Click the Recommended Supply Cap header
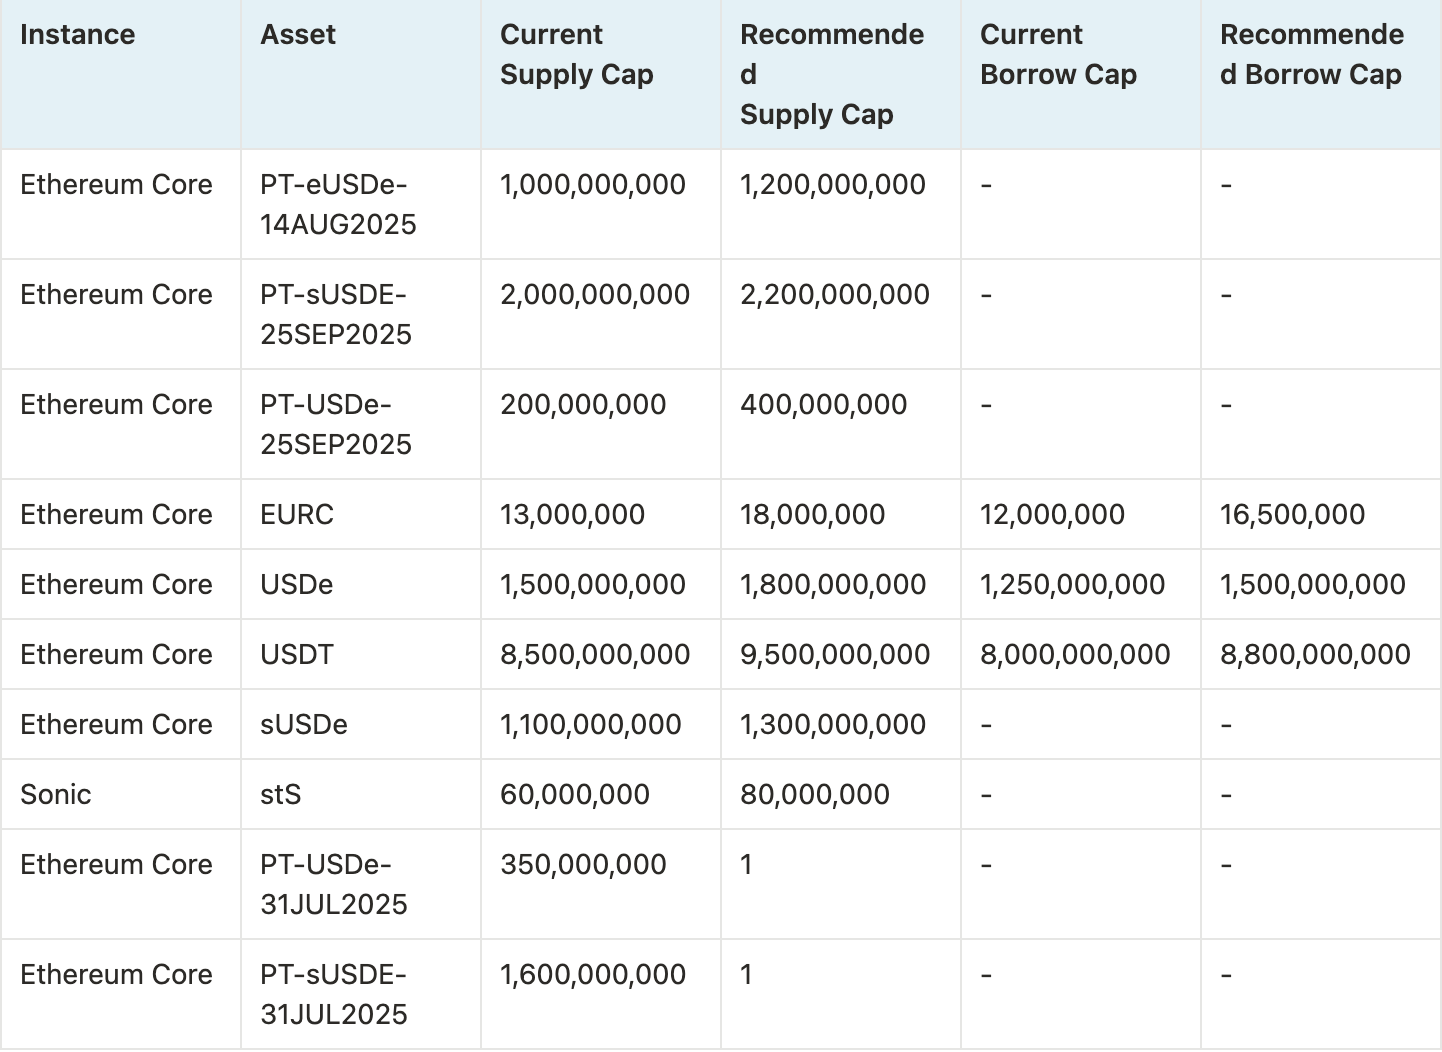The image size is (1442, 1052). pos(831,74)
